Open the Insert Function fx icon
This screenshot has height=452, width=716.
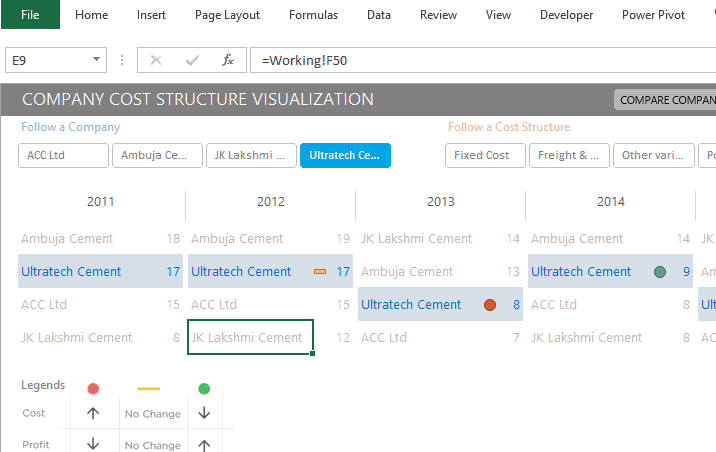pos(228,60)
